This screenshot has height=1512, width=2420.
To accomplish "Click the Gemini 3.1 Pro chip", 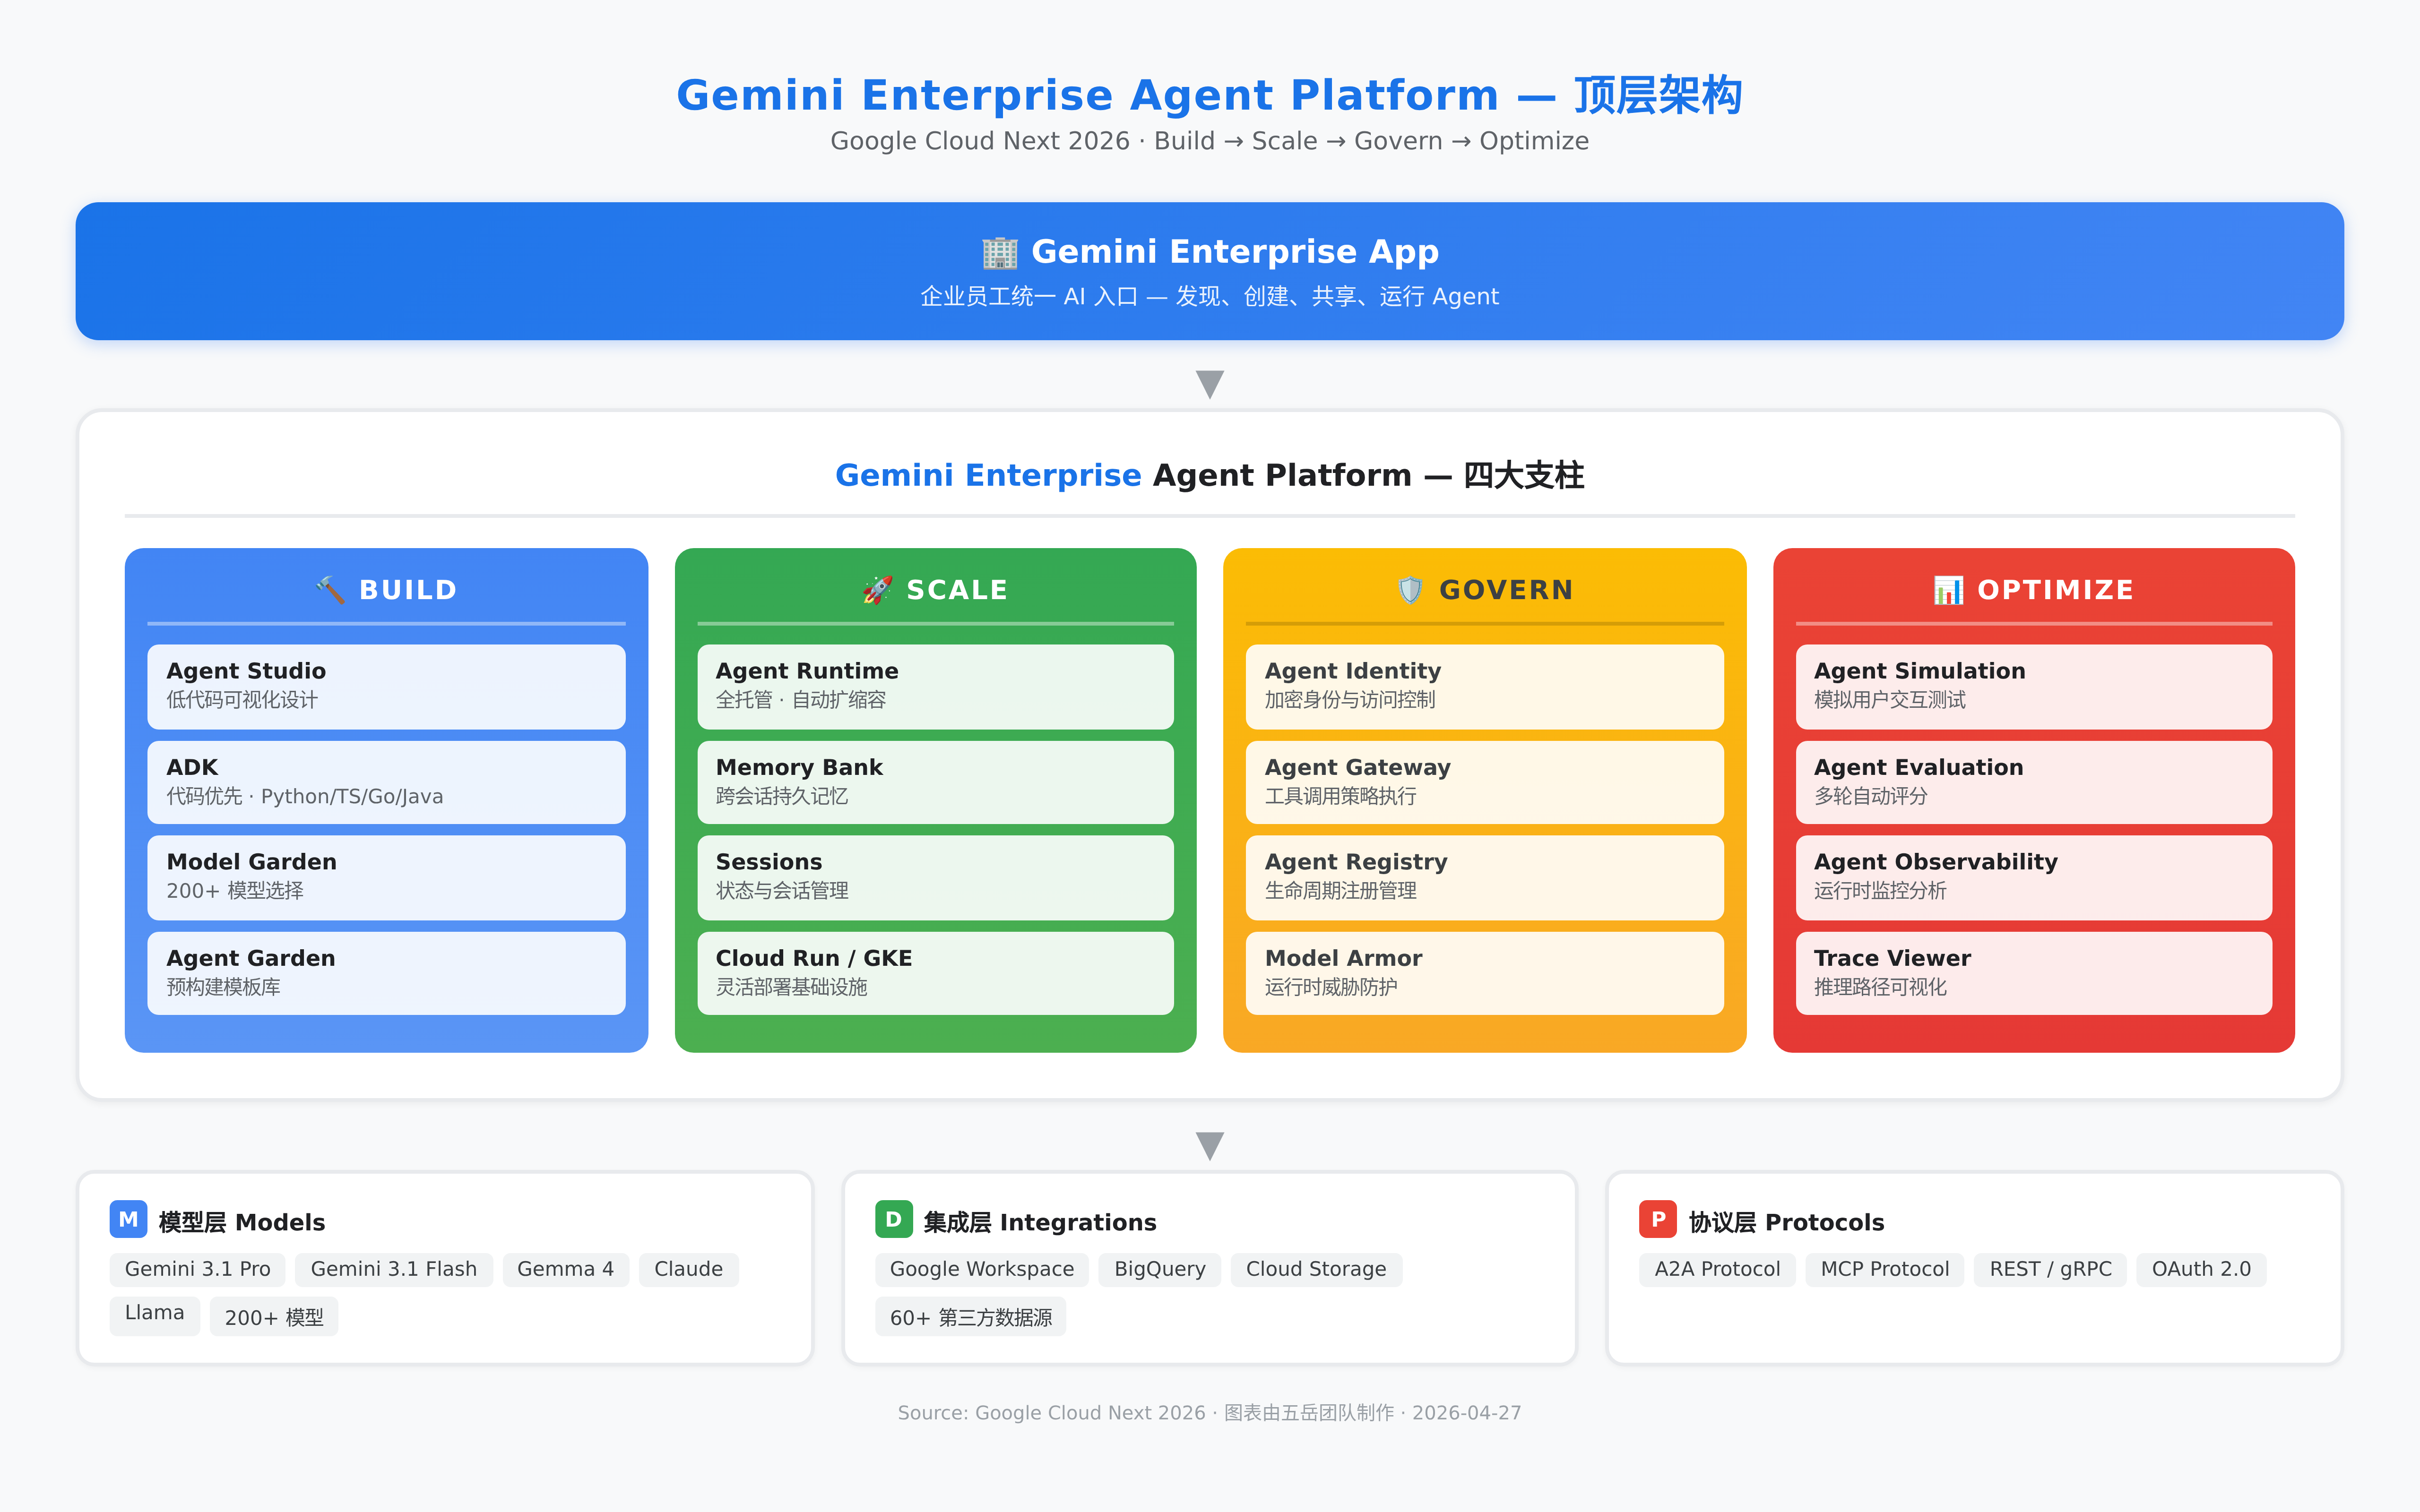I will point(197,1269).
